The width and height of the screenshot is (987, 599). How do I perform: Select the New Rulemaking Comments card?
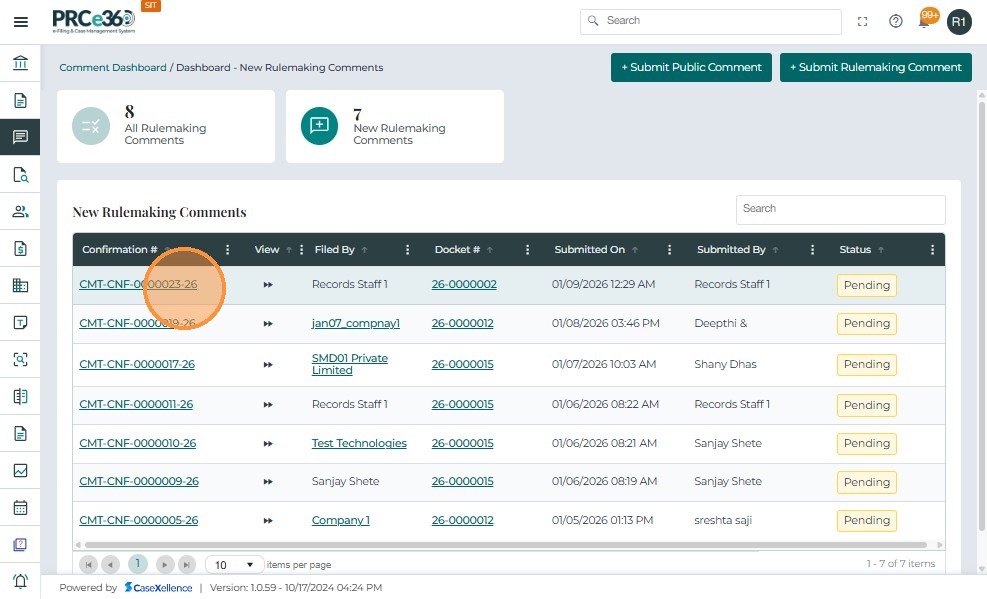394,127
